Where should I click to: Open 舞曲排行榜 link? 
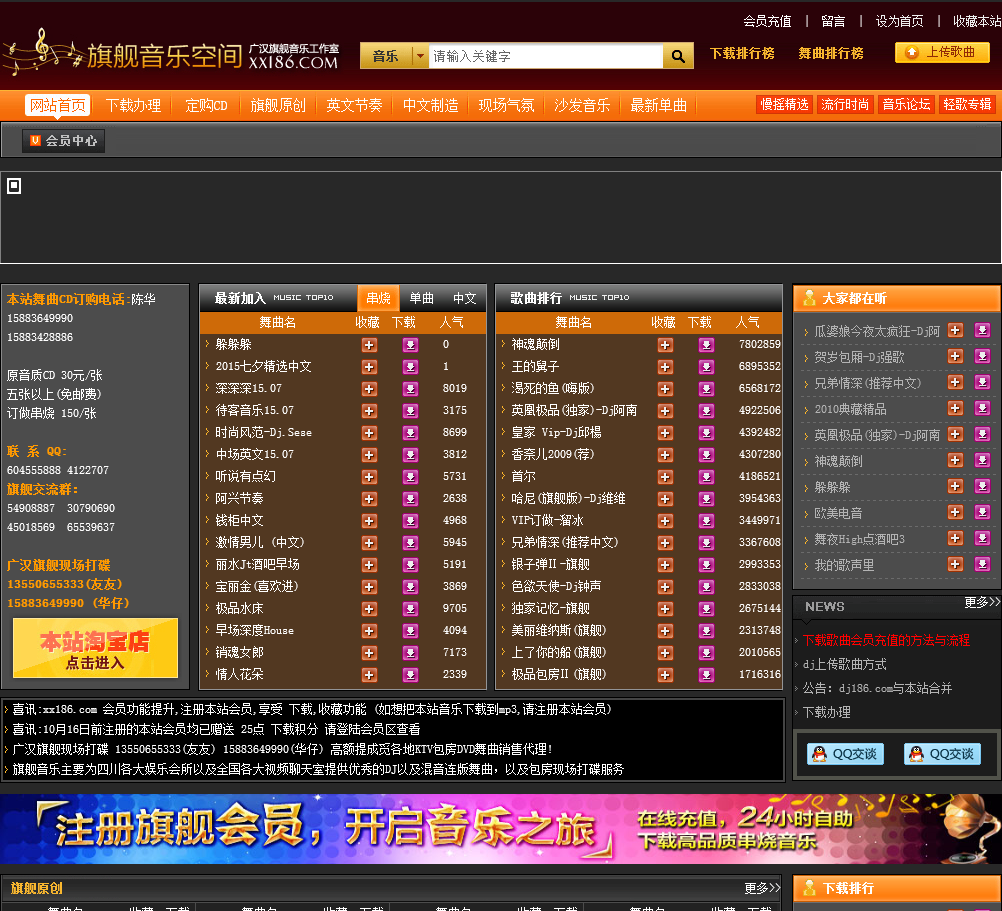pos(831,54)
